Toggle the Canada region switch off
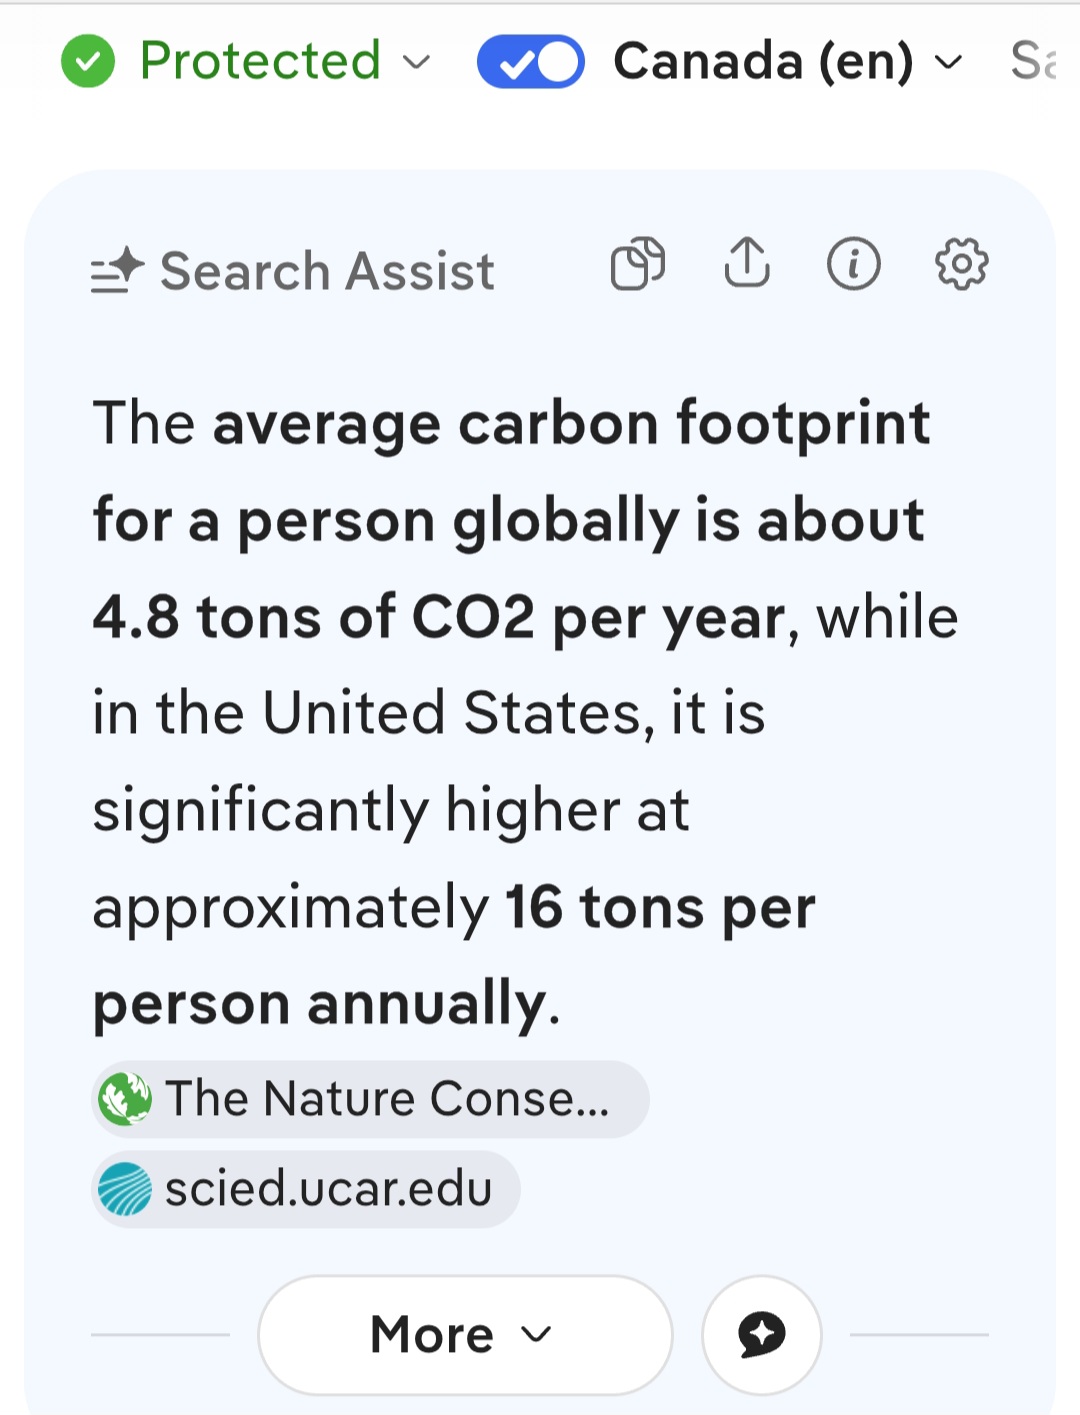 coord(531,62)
